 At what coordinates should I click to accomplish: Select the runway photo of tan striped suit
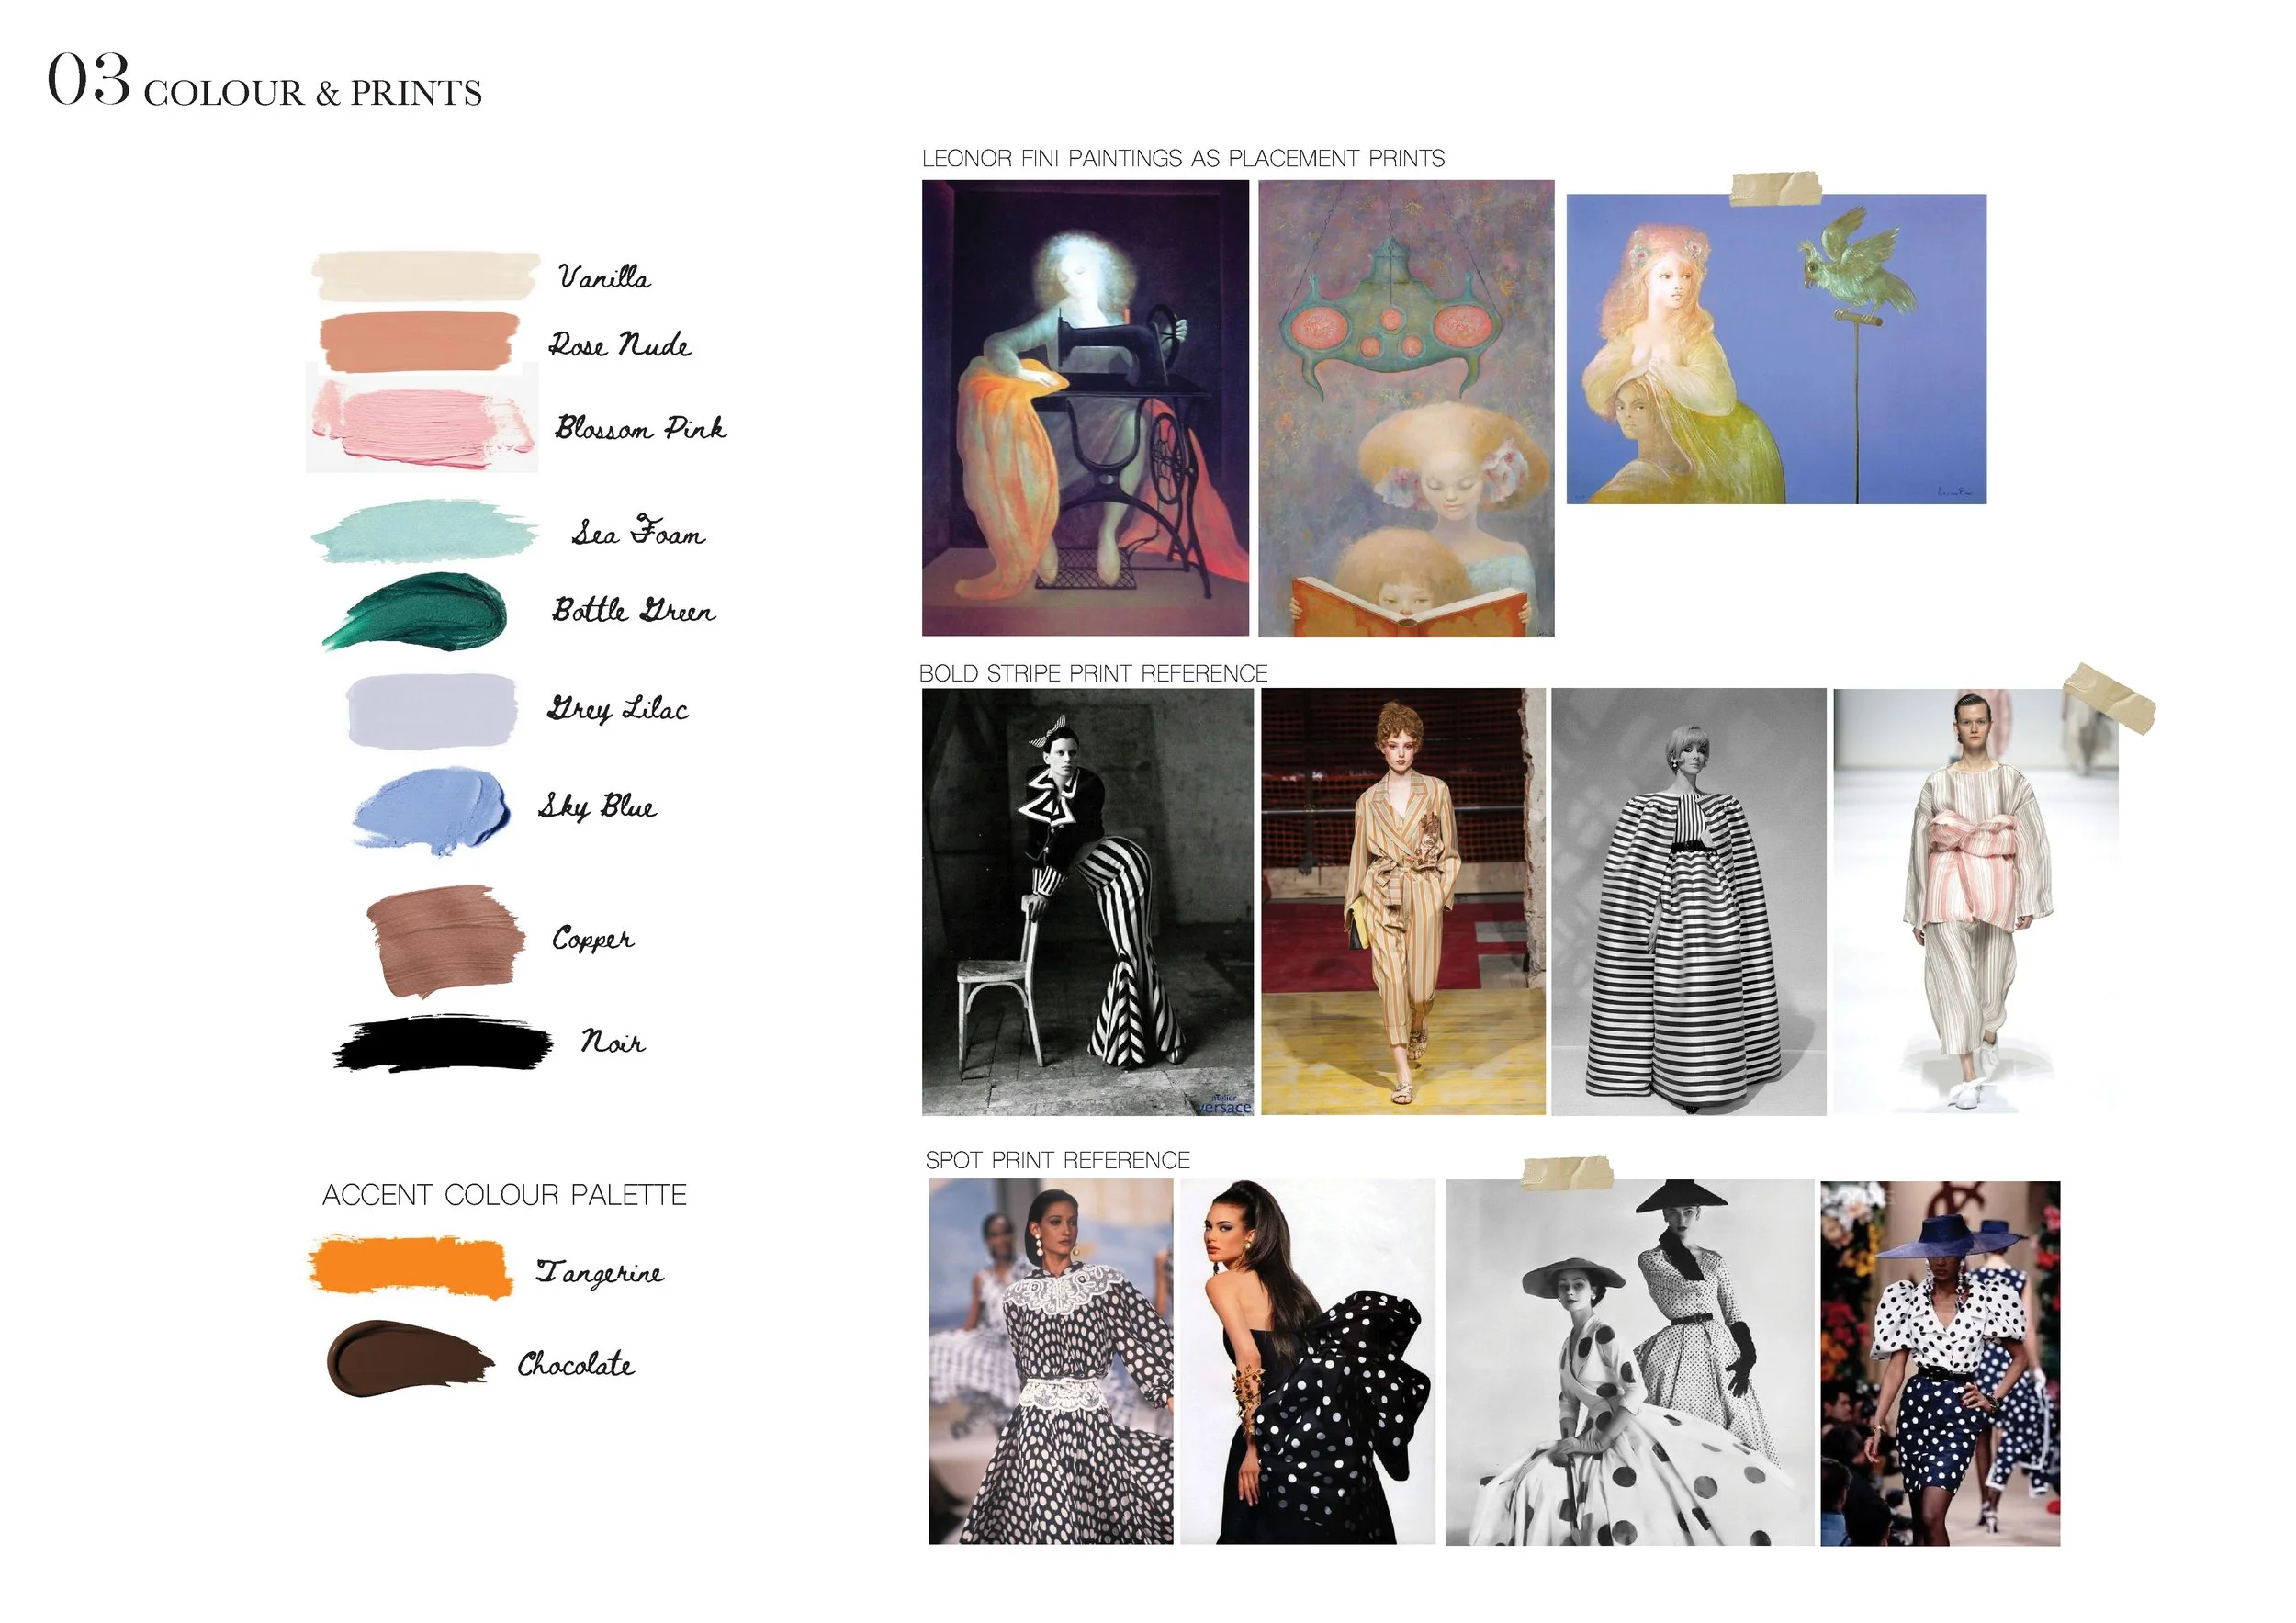pyautogui.click(x=1403, y=901)
